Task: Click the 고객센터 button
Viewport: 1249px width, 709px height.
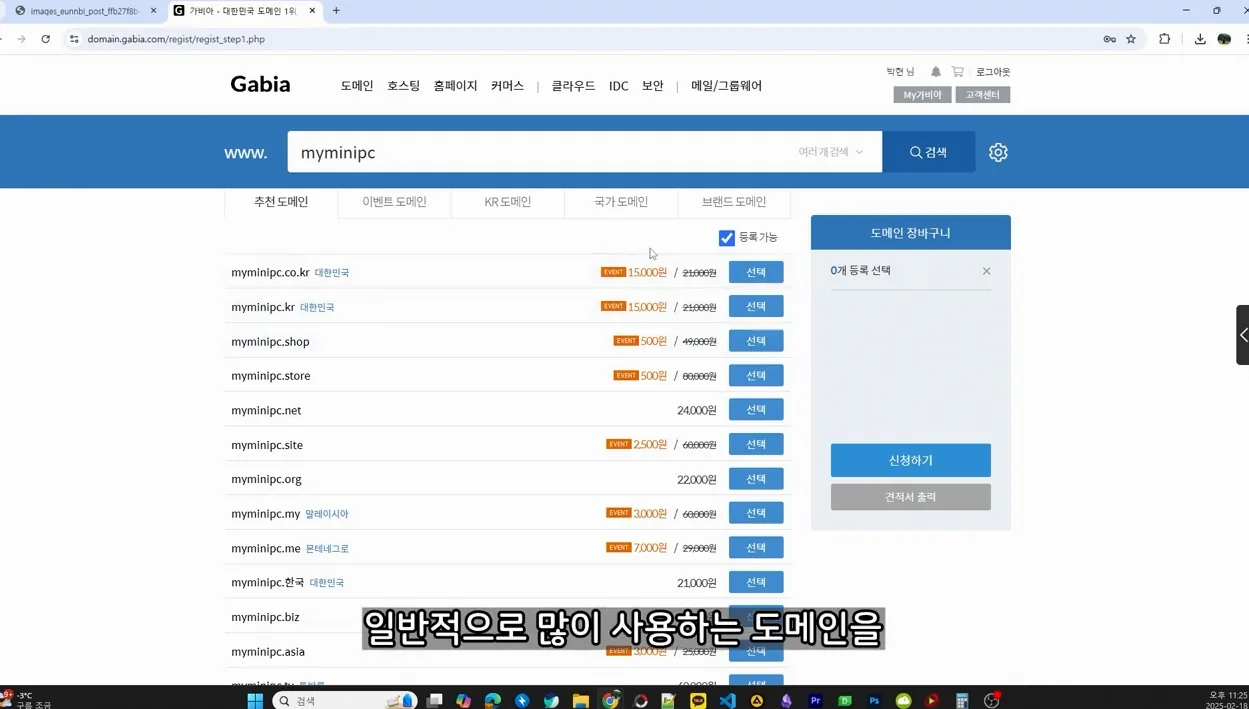Action: [x=983, y=95]
